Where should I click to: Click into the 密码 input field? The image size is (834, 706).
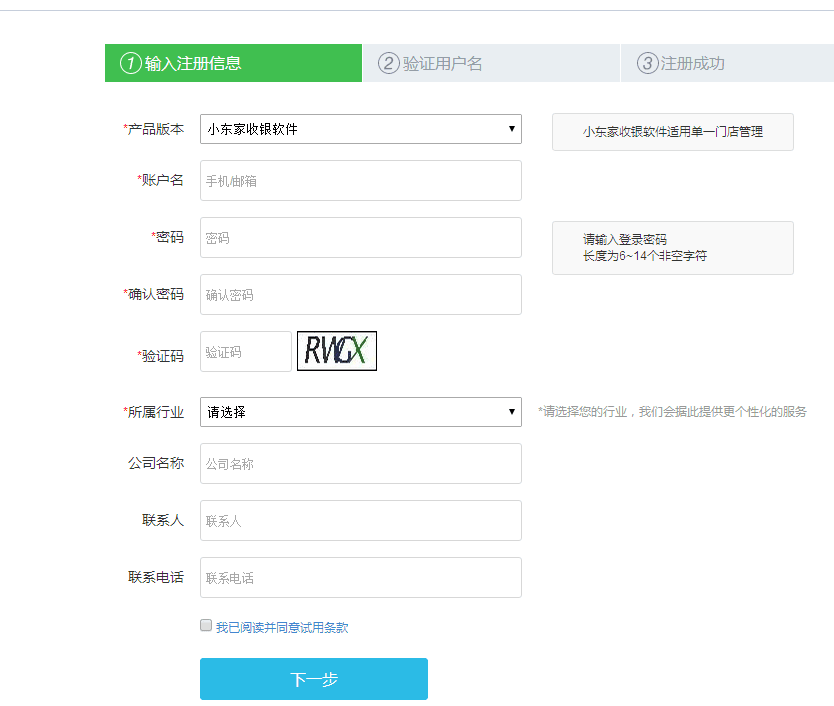tap(360, 238)
